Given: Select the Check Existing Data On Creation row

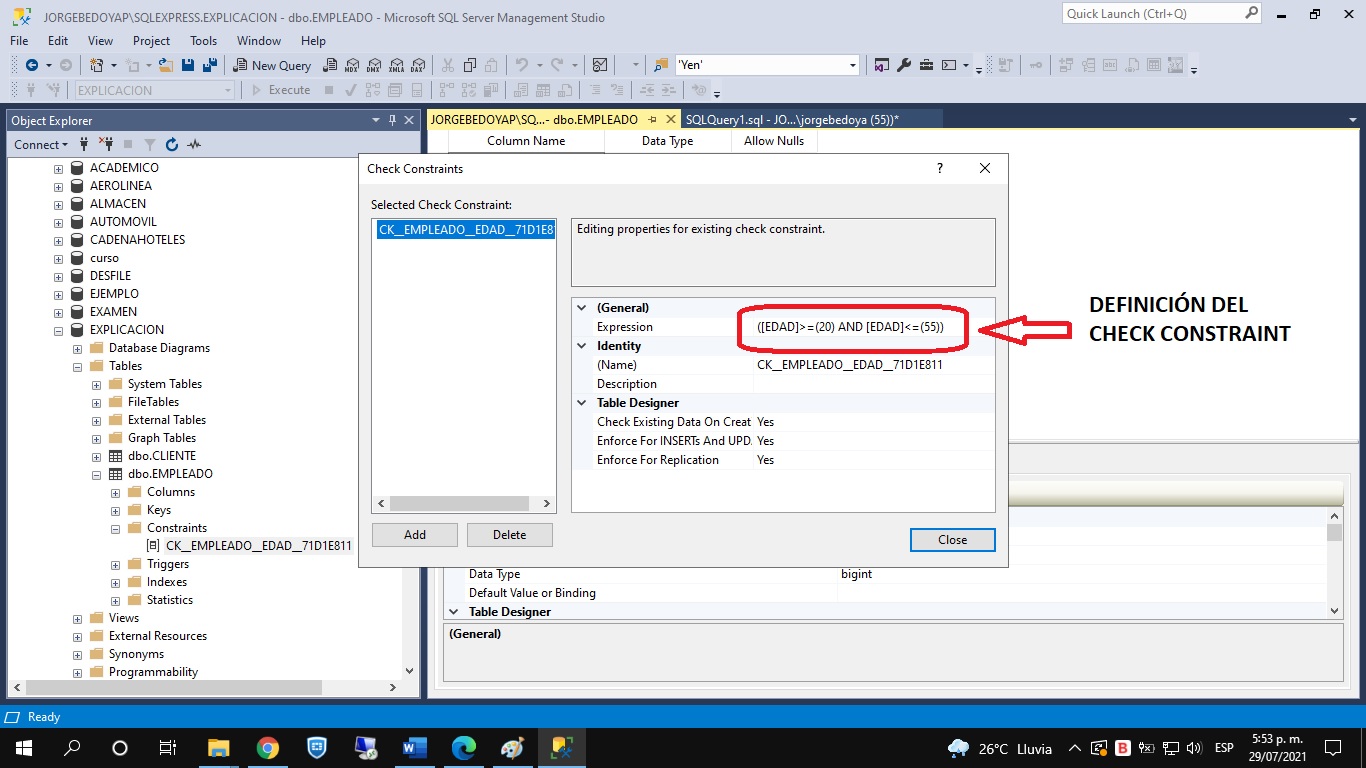Looking at the screenshot, I should pos(783,422).
